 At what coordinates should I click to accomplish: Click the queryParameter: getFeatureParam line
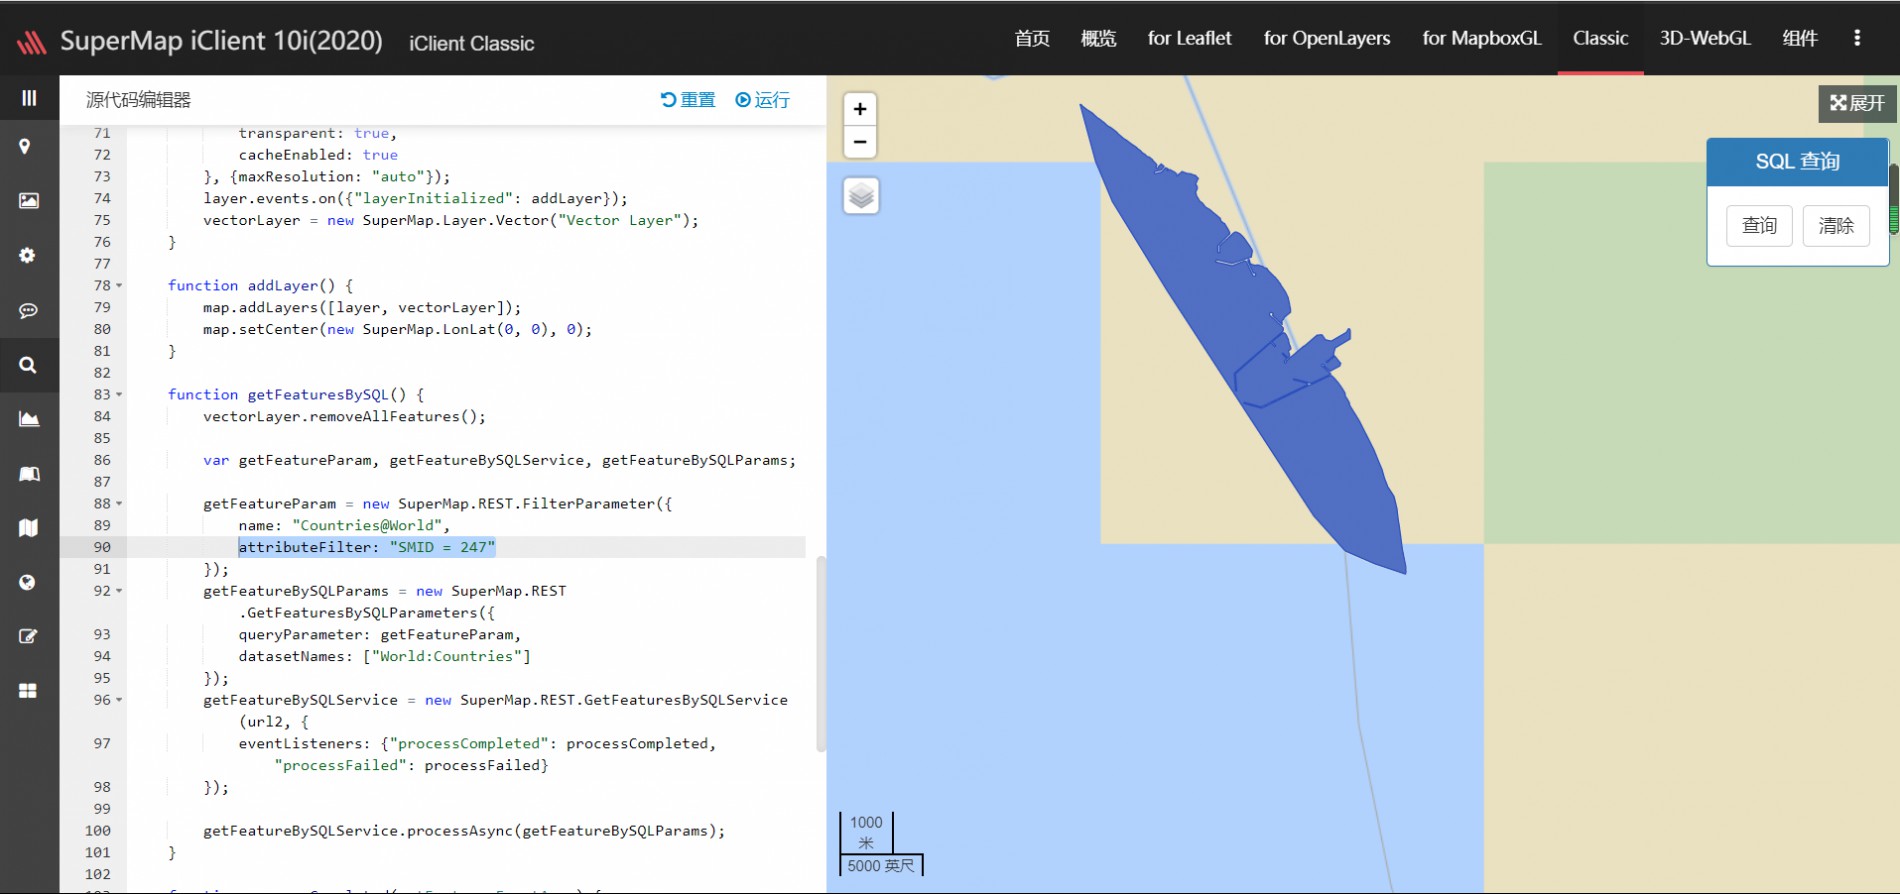coord(379,634)
